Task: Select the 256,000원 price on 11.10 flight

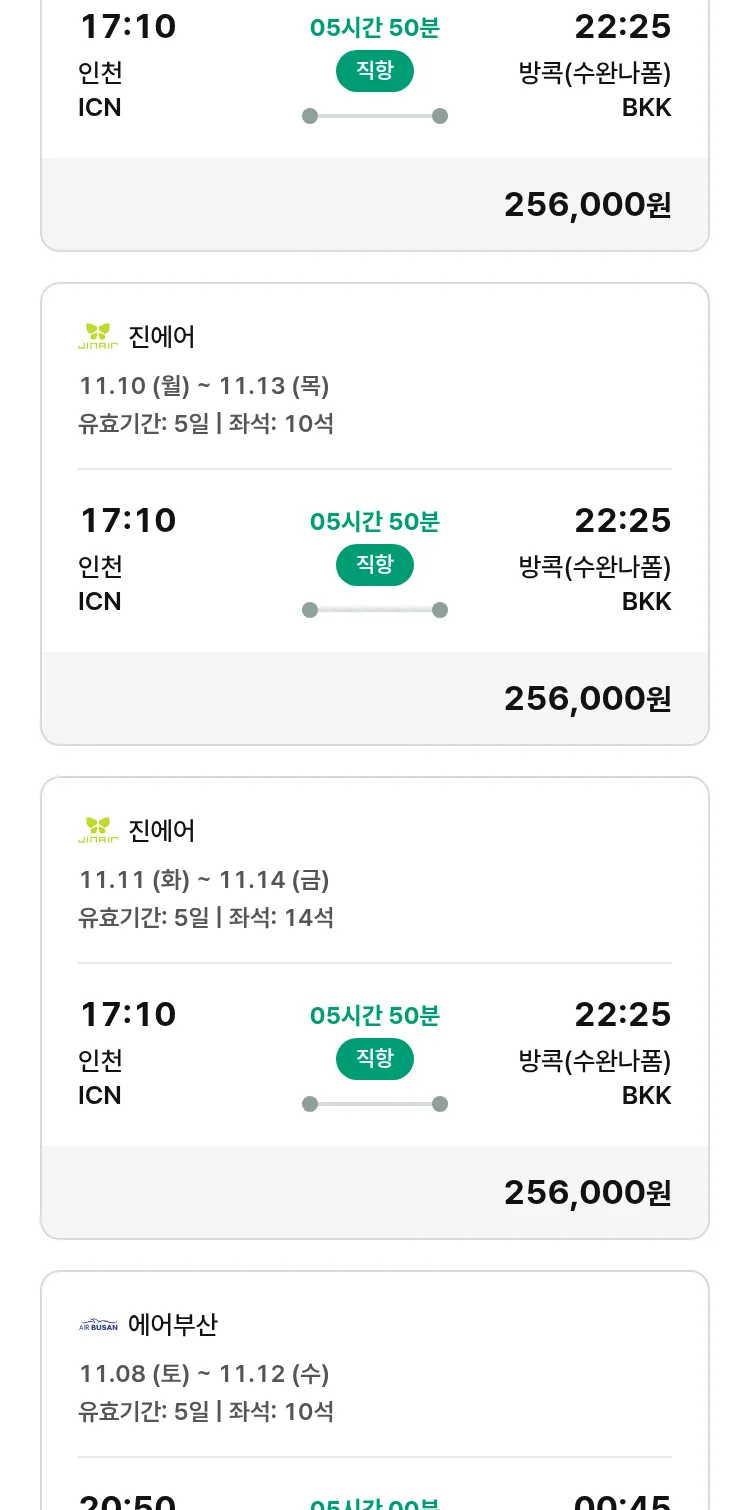Action: pyautogui.click(x=587, y=698)
